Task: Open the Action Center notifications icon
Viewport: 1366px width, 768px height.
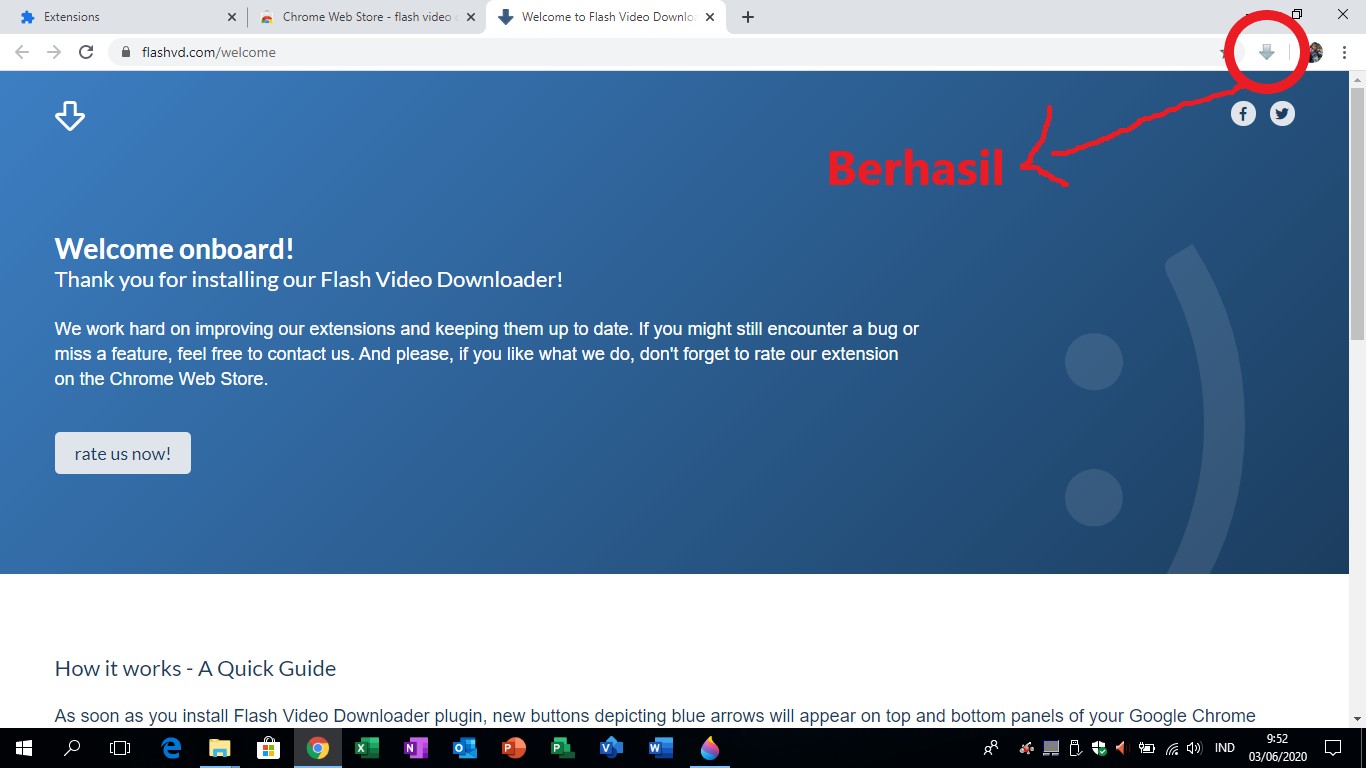Action: pos(1333,748)
